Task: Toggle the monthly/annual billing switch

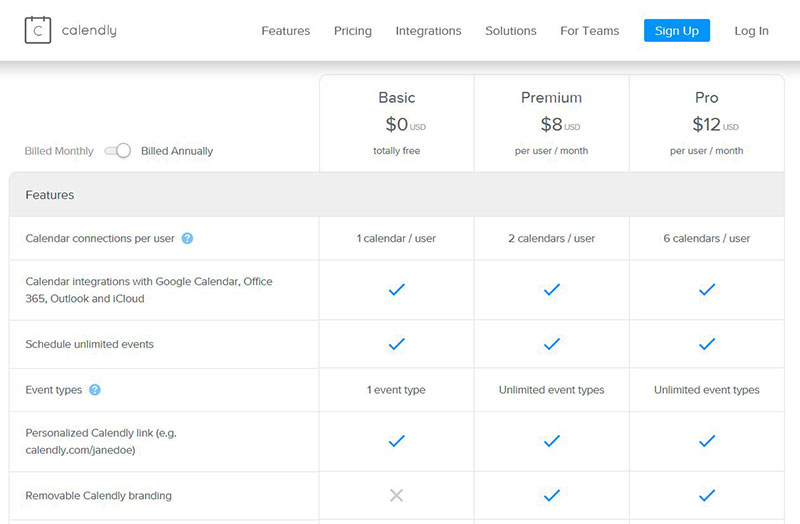Action: [118, 151]
